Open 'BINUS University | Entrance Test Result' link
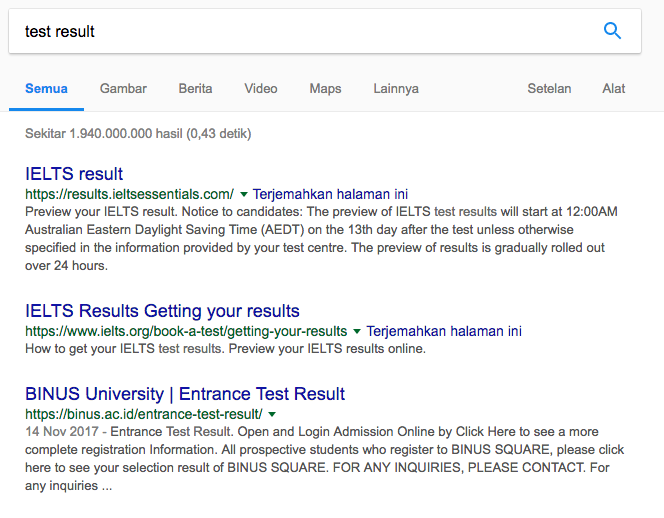This screenshot has width=664, height=518. (185, 394)
